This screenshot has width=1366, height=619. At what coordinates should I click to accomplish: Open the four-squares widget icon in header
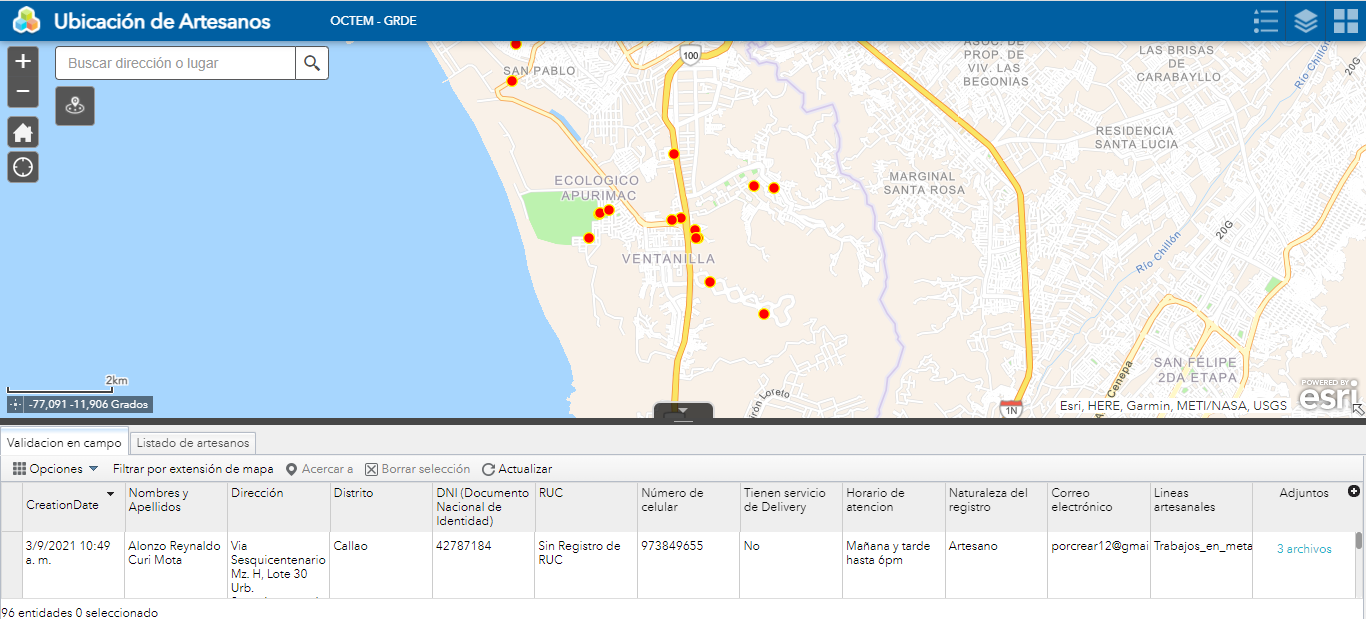point(1345,21)
